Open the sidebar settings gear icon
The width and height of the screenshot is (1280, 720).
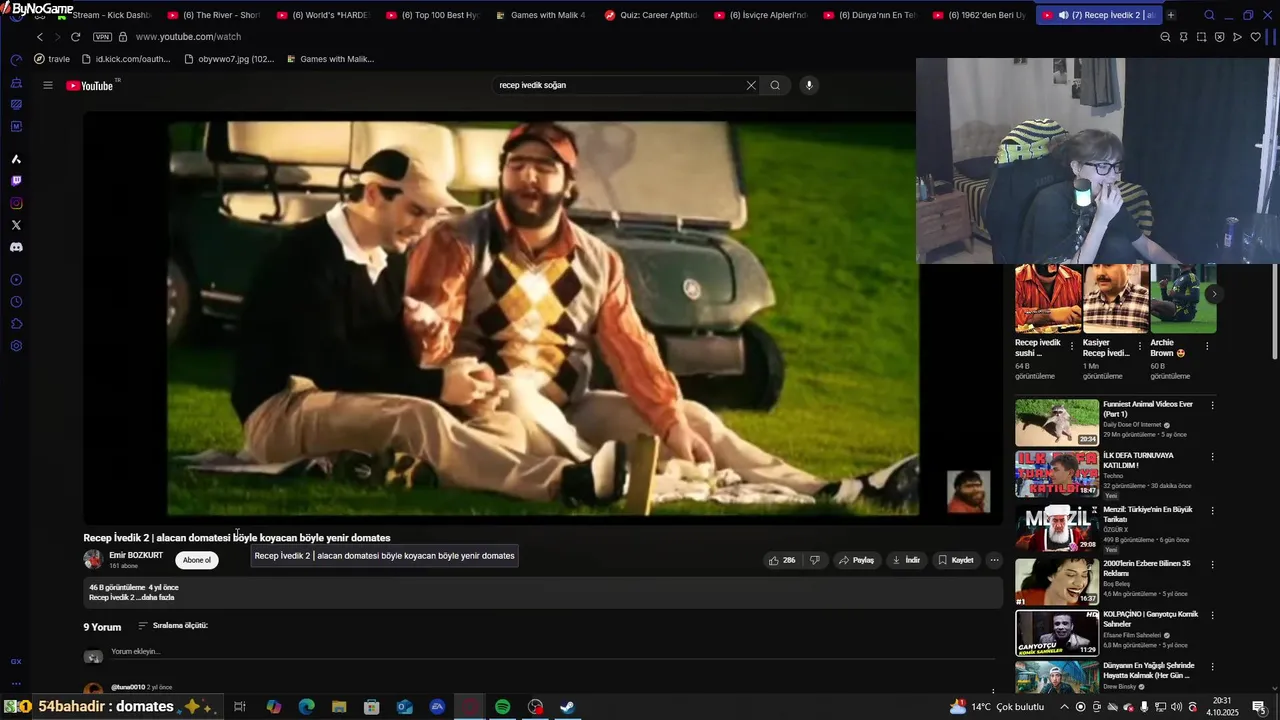pos(16,346)
